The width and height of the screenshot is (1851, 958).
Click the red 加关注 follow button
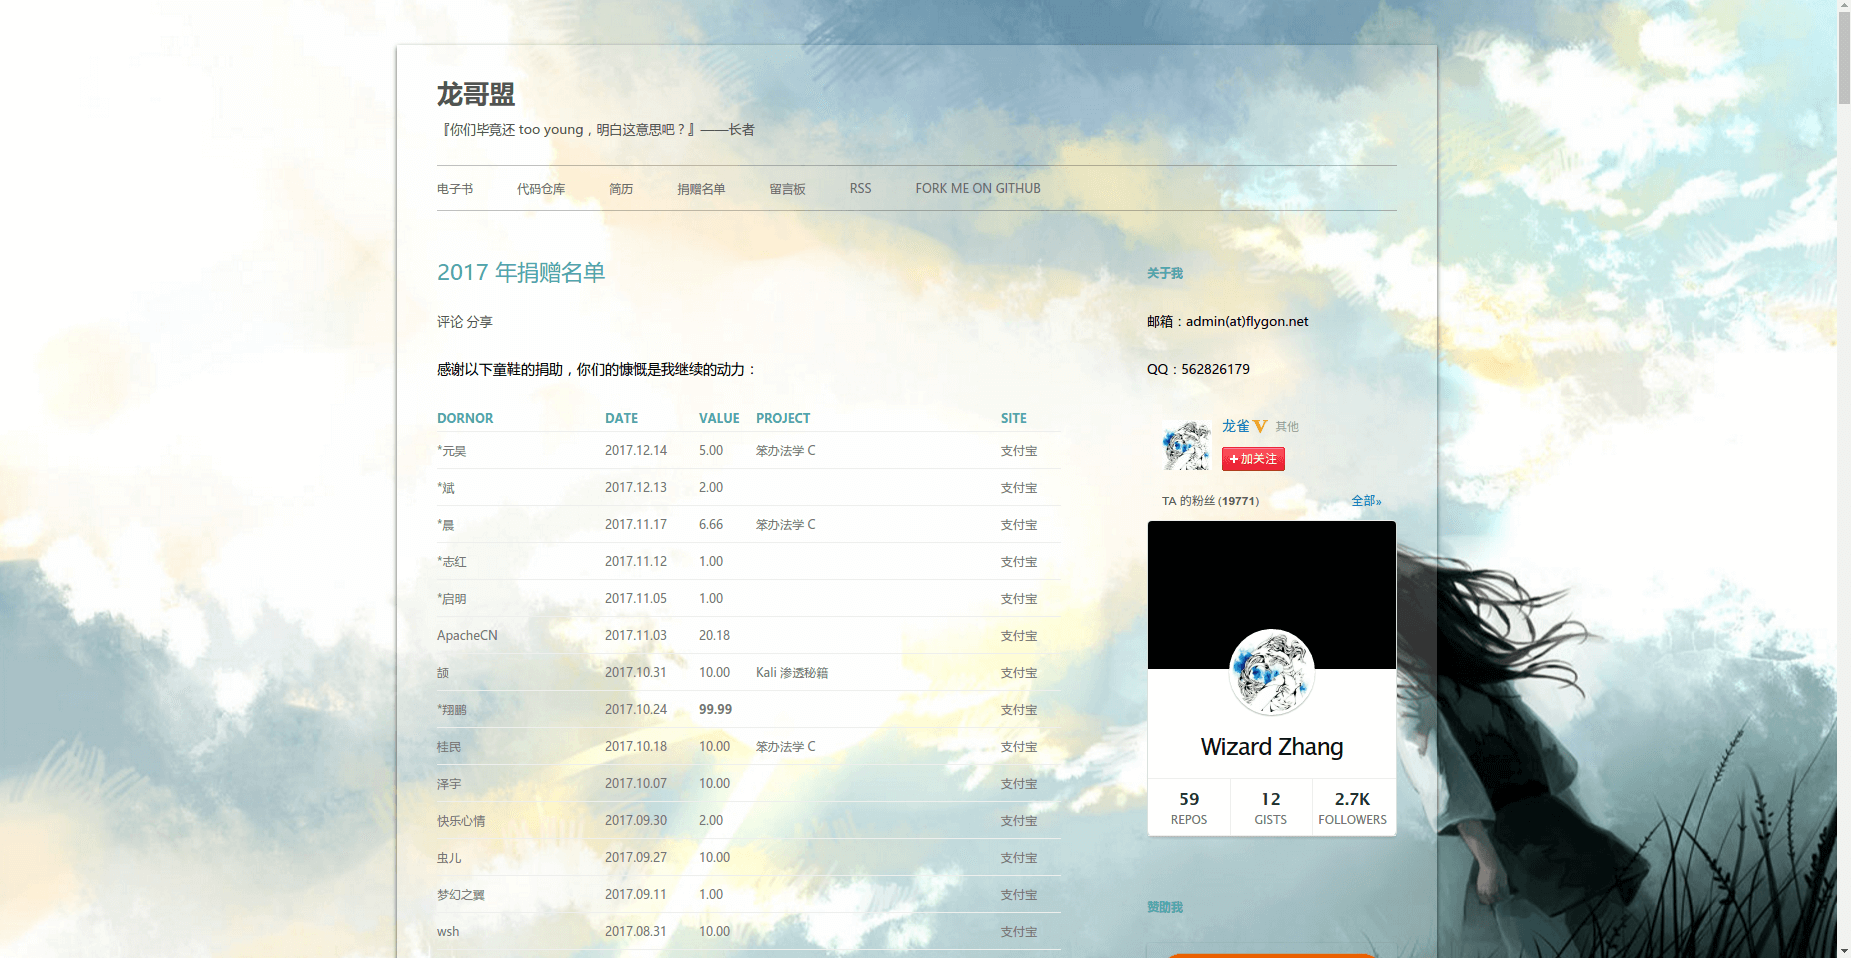(1253, 459)
